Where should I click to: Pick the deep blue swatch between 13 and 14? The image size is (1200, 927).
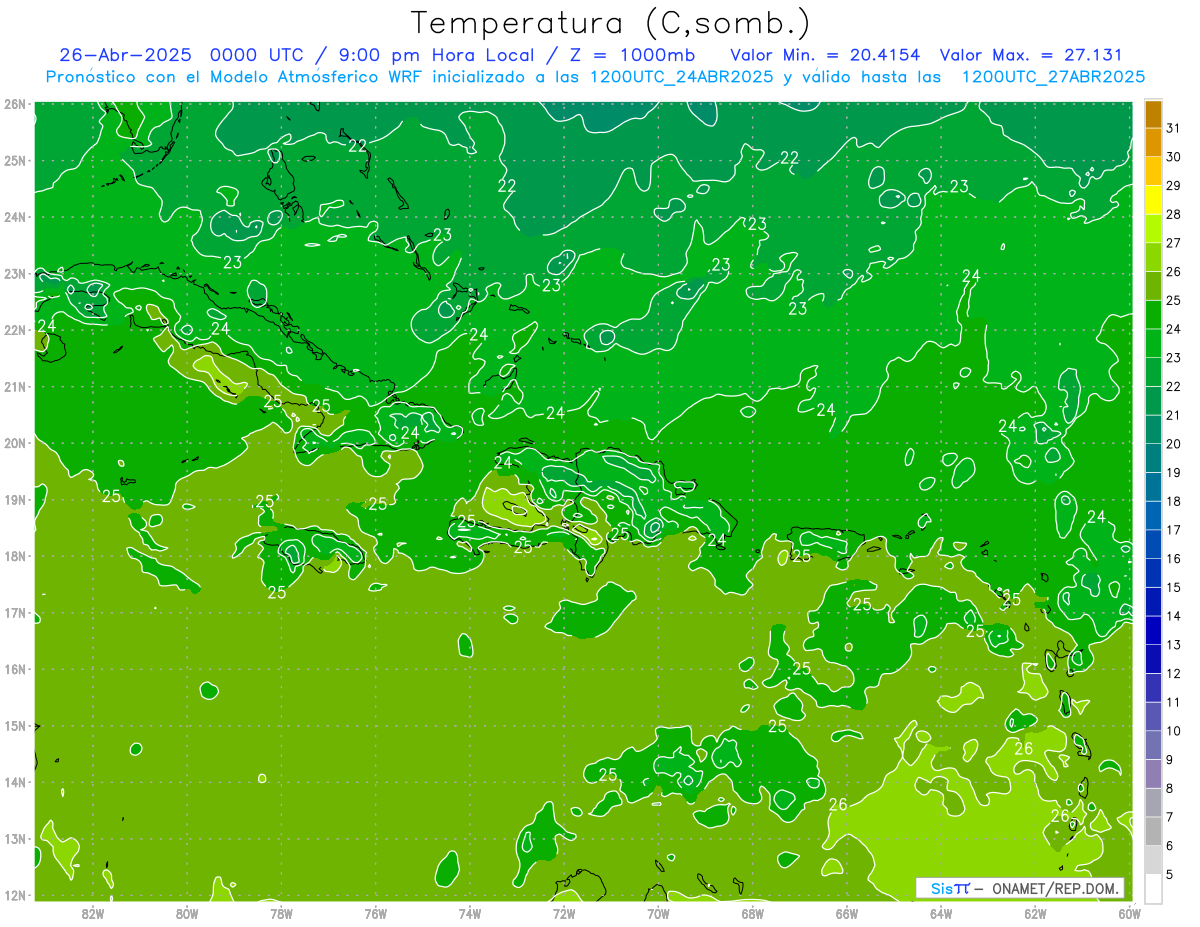pos(1153,630)
